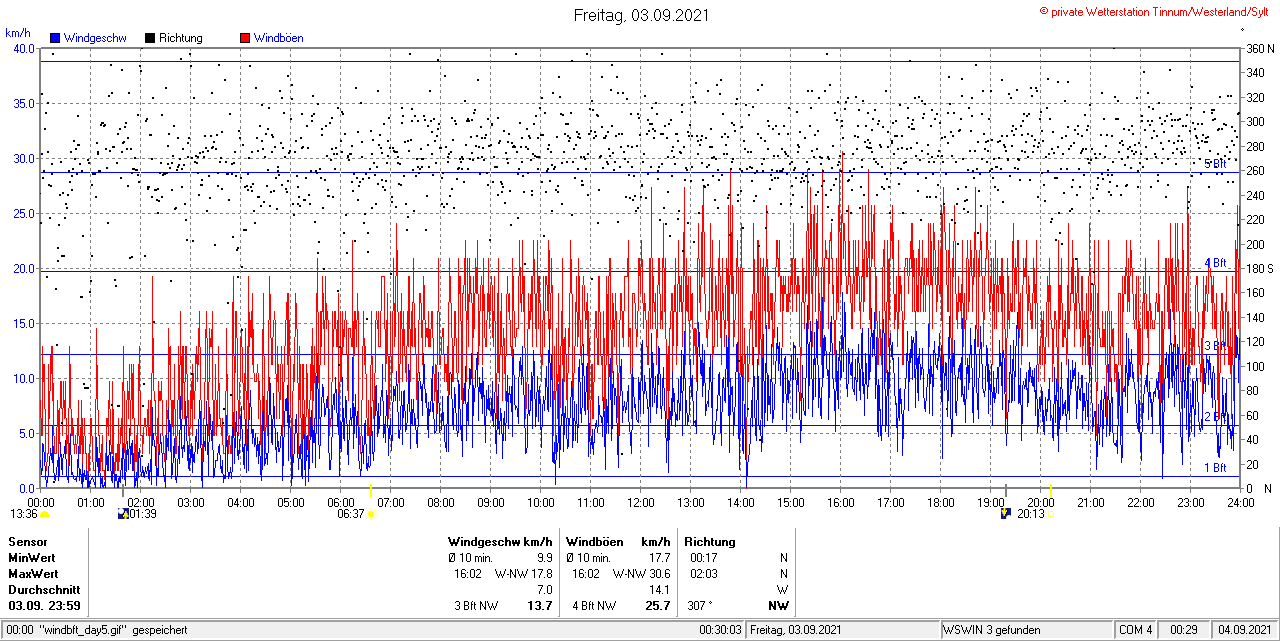The width and height of the screenshot is (1280, 641).
Task: Click the moon icon beside 01:39
Action: coord(123,514)
